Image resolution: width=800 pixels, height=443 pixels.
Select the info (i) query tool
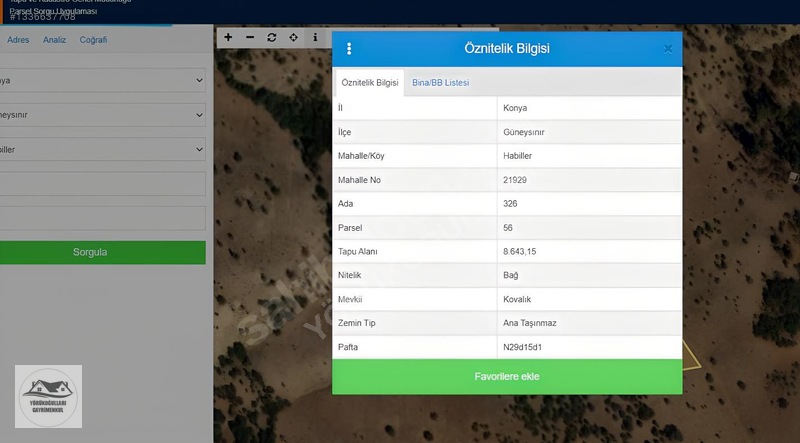[315, 37]
